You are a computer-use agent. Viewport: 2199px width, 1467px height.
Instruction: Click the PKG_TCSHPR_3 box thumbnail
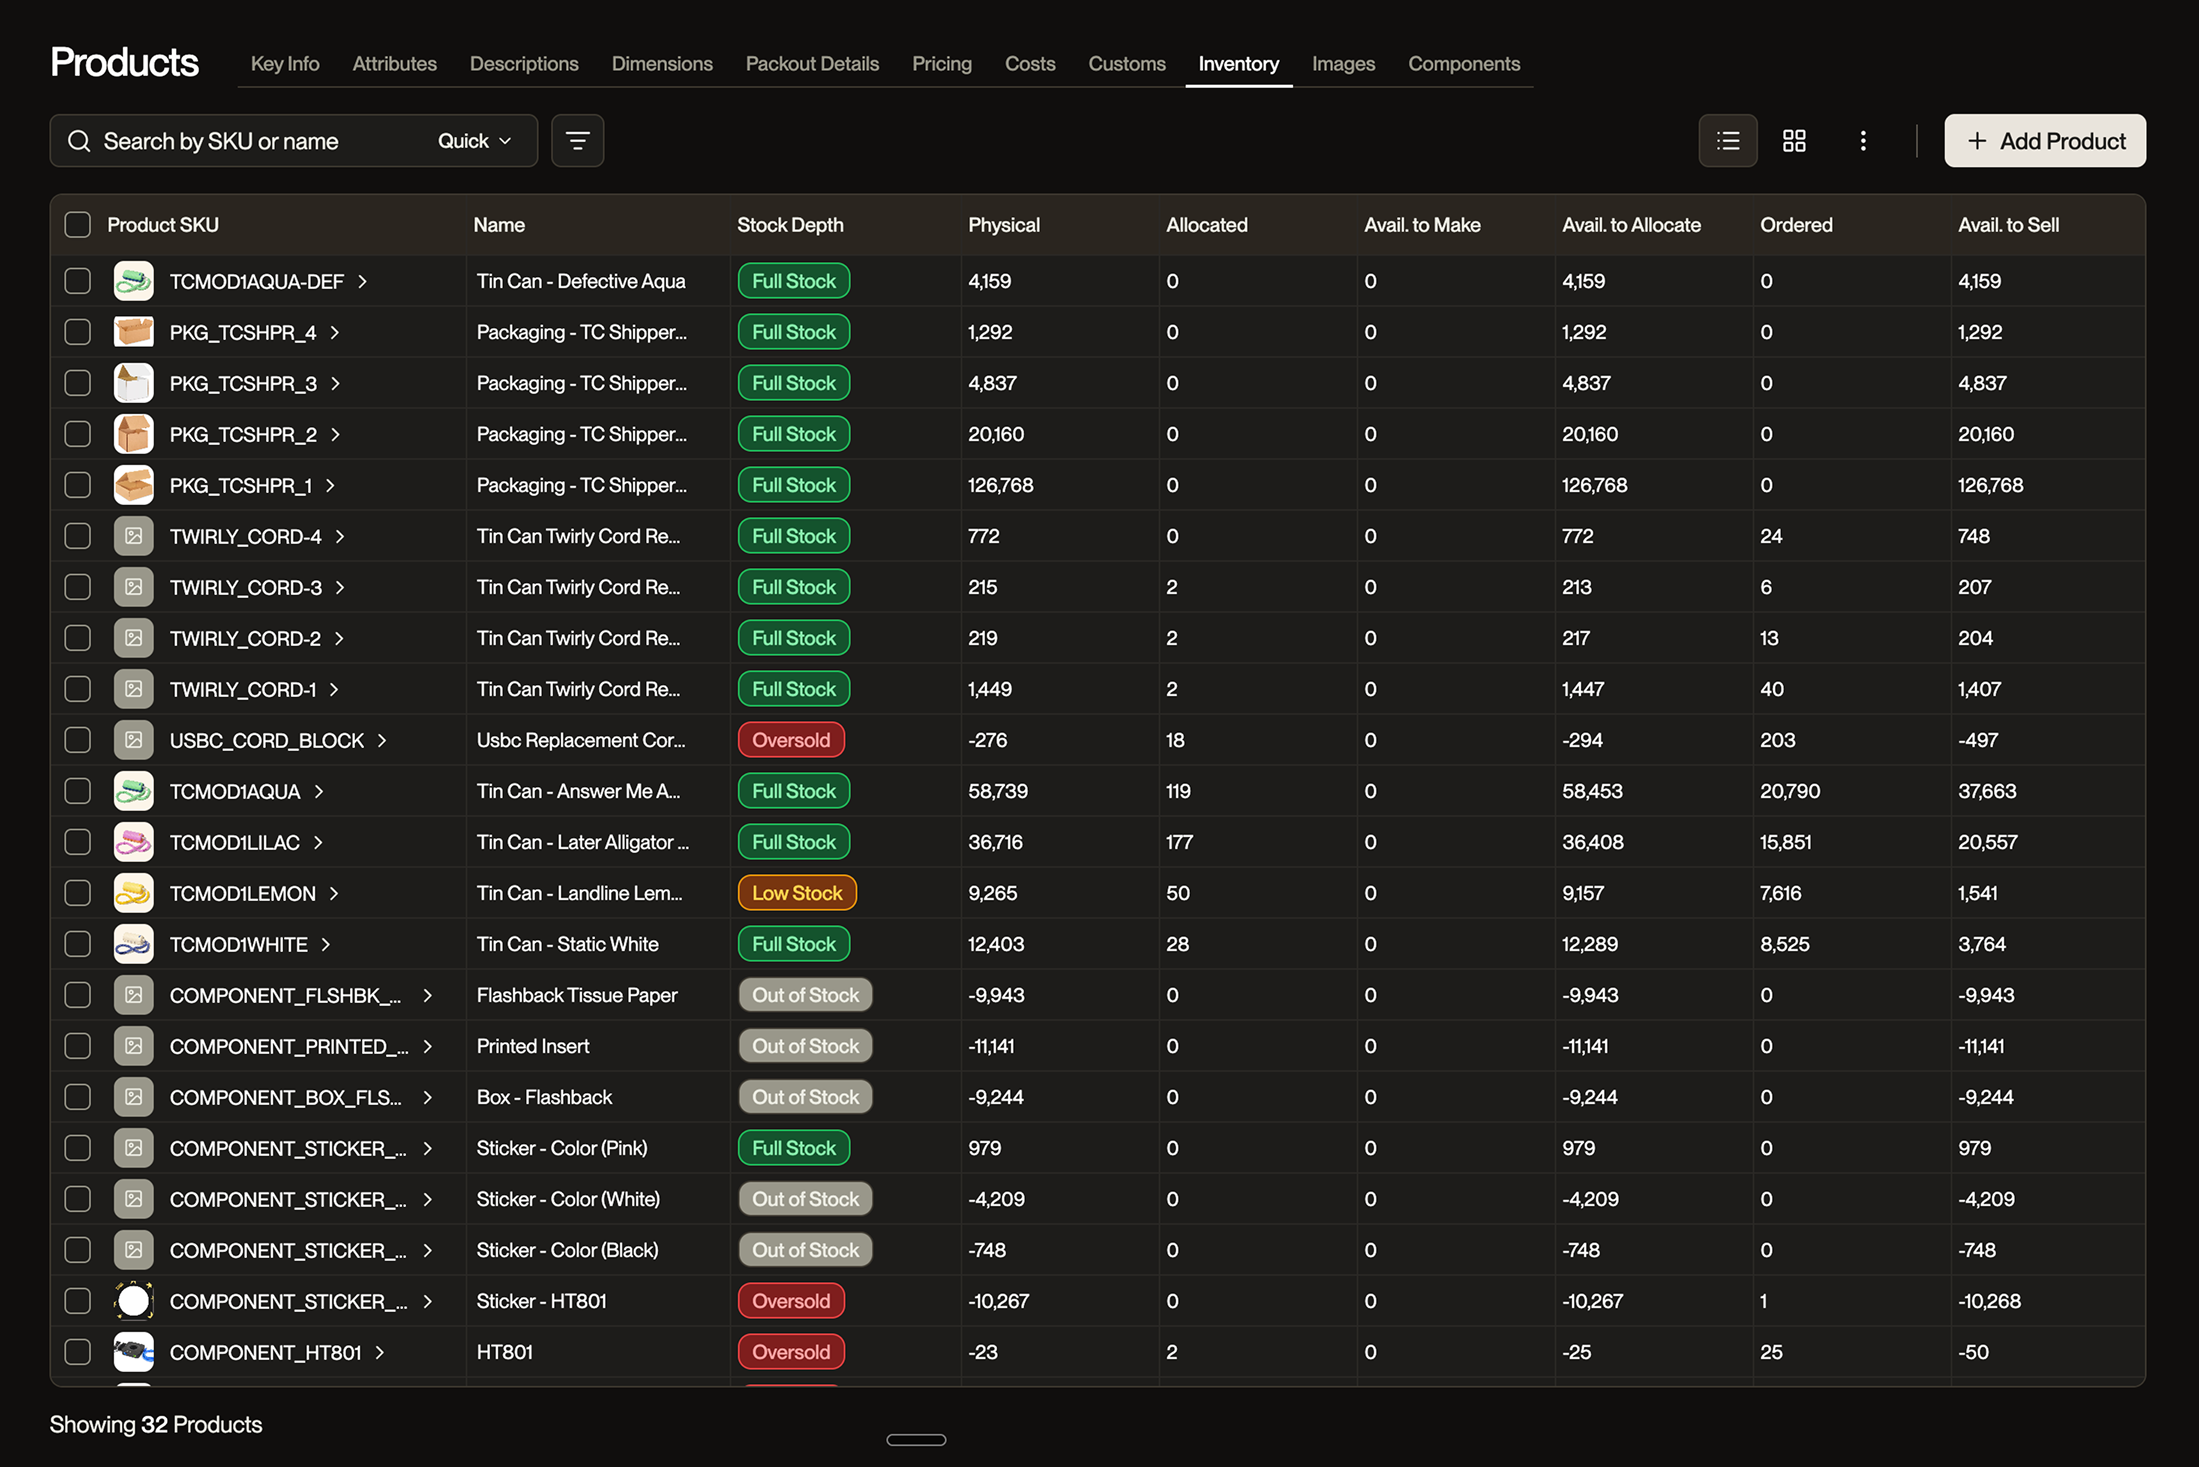coord(133,383)
